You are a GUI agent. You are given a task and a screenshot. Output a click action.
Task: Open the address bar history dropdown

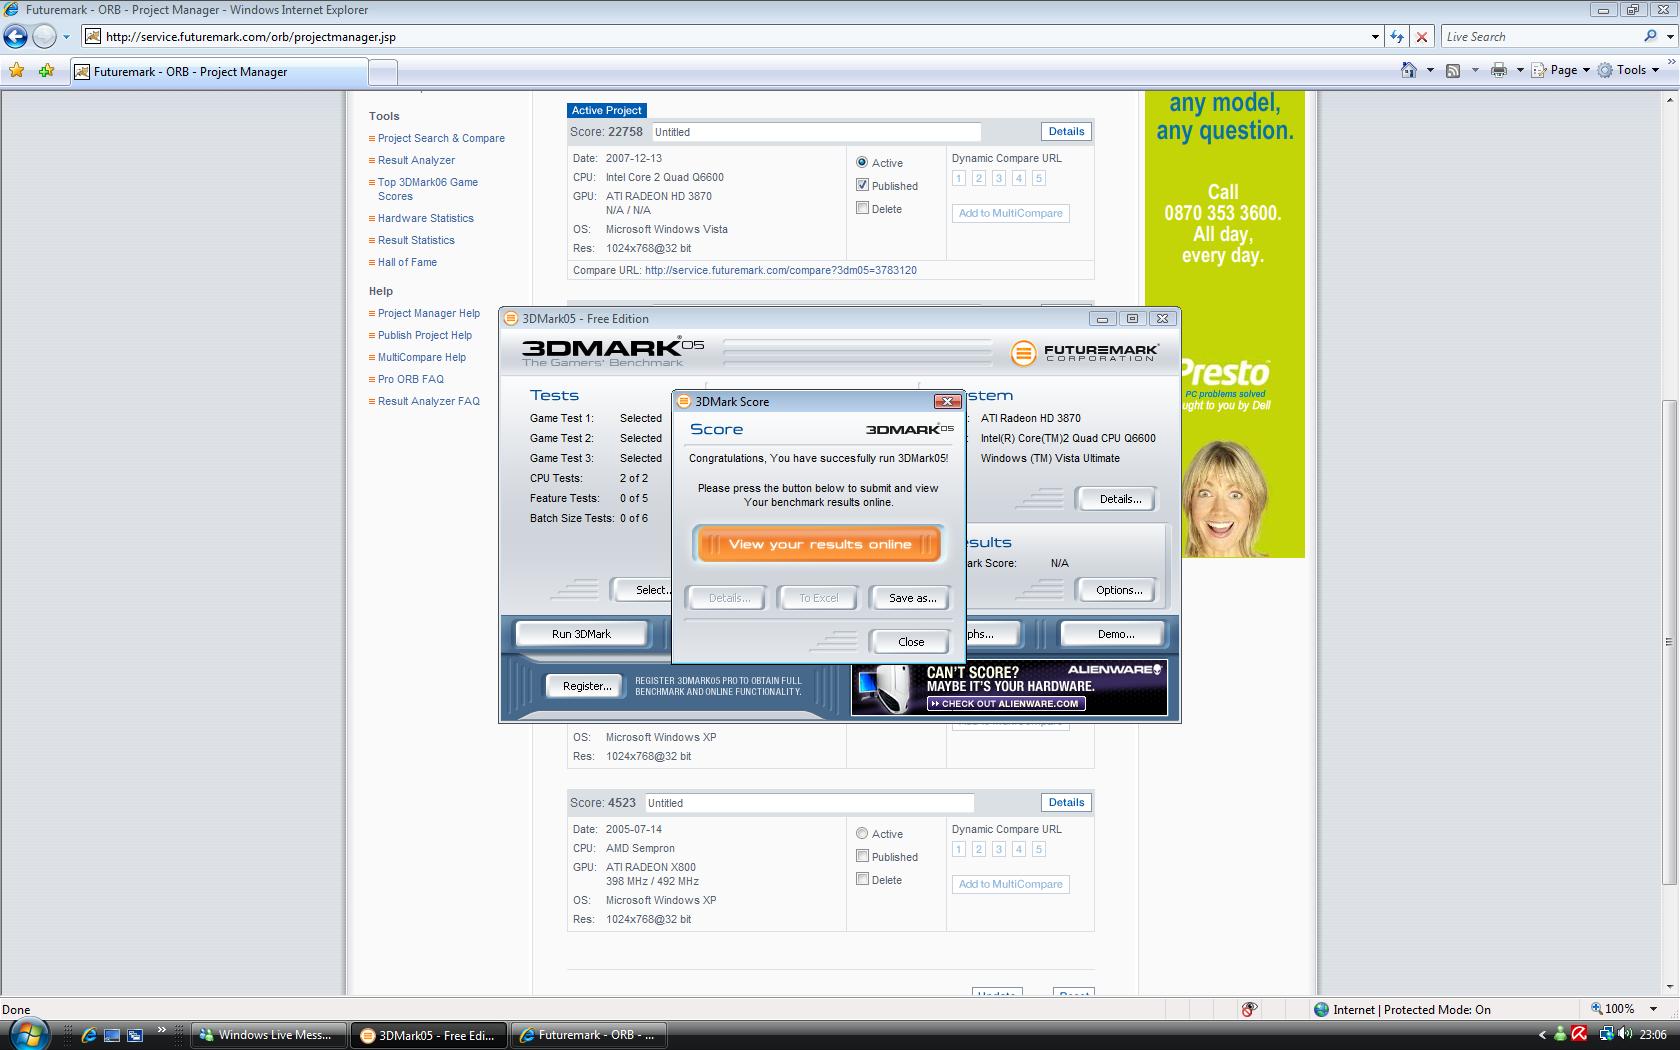[x=1375, y=37]
